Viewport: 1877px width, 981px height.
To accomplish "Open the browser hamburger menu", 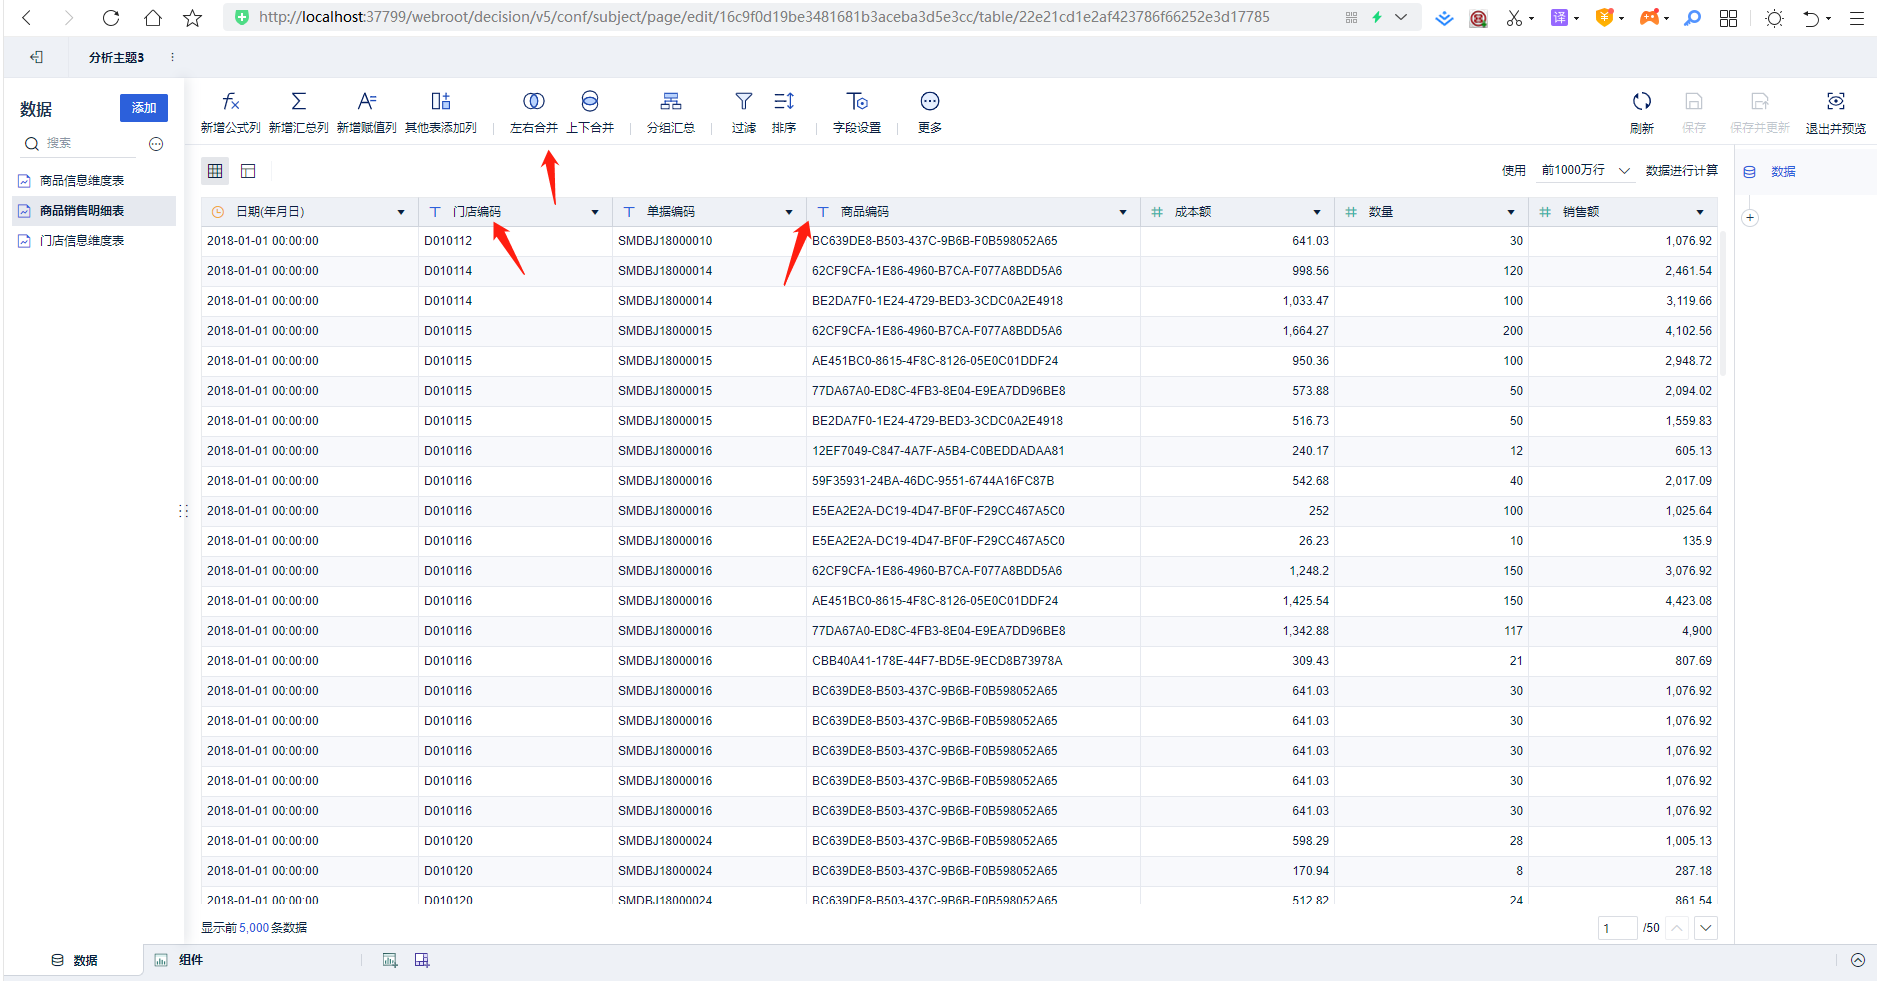I will (x=1856, y=18).
